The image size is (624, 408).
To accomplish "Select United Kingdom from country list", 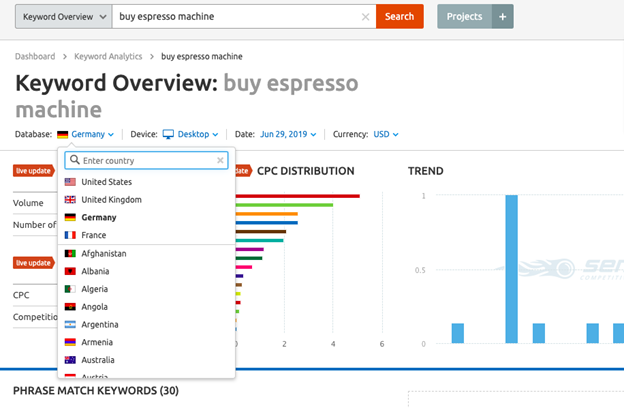I will [146, 199].
